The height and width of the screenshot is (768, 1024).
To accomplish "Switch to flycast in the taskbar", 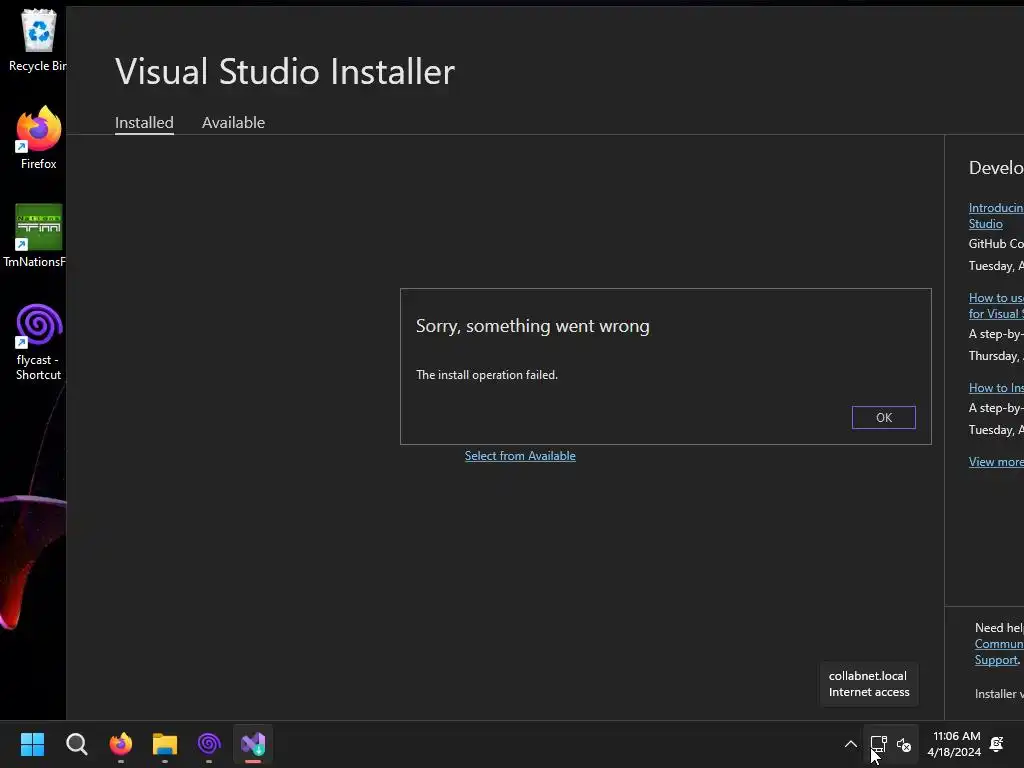I will click(x=209, y=744).
